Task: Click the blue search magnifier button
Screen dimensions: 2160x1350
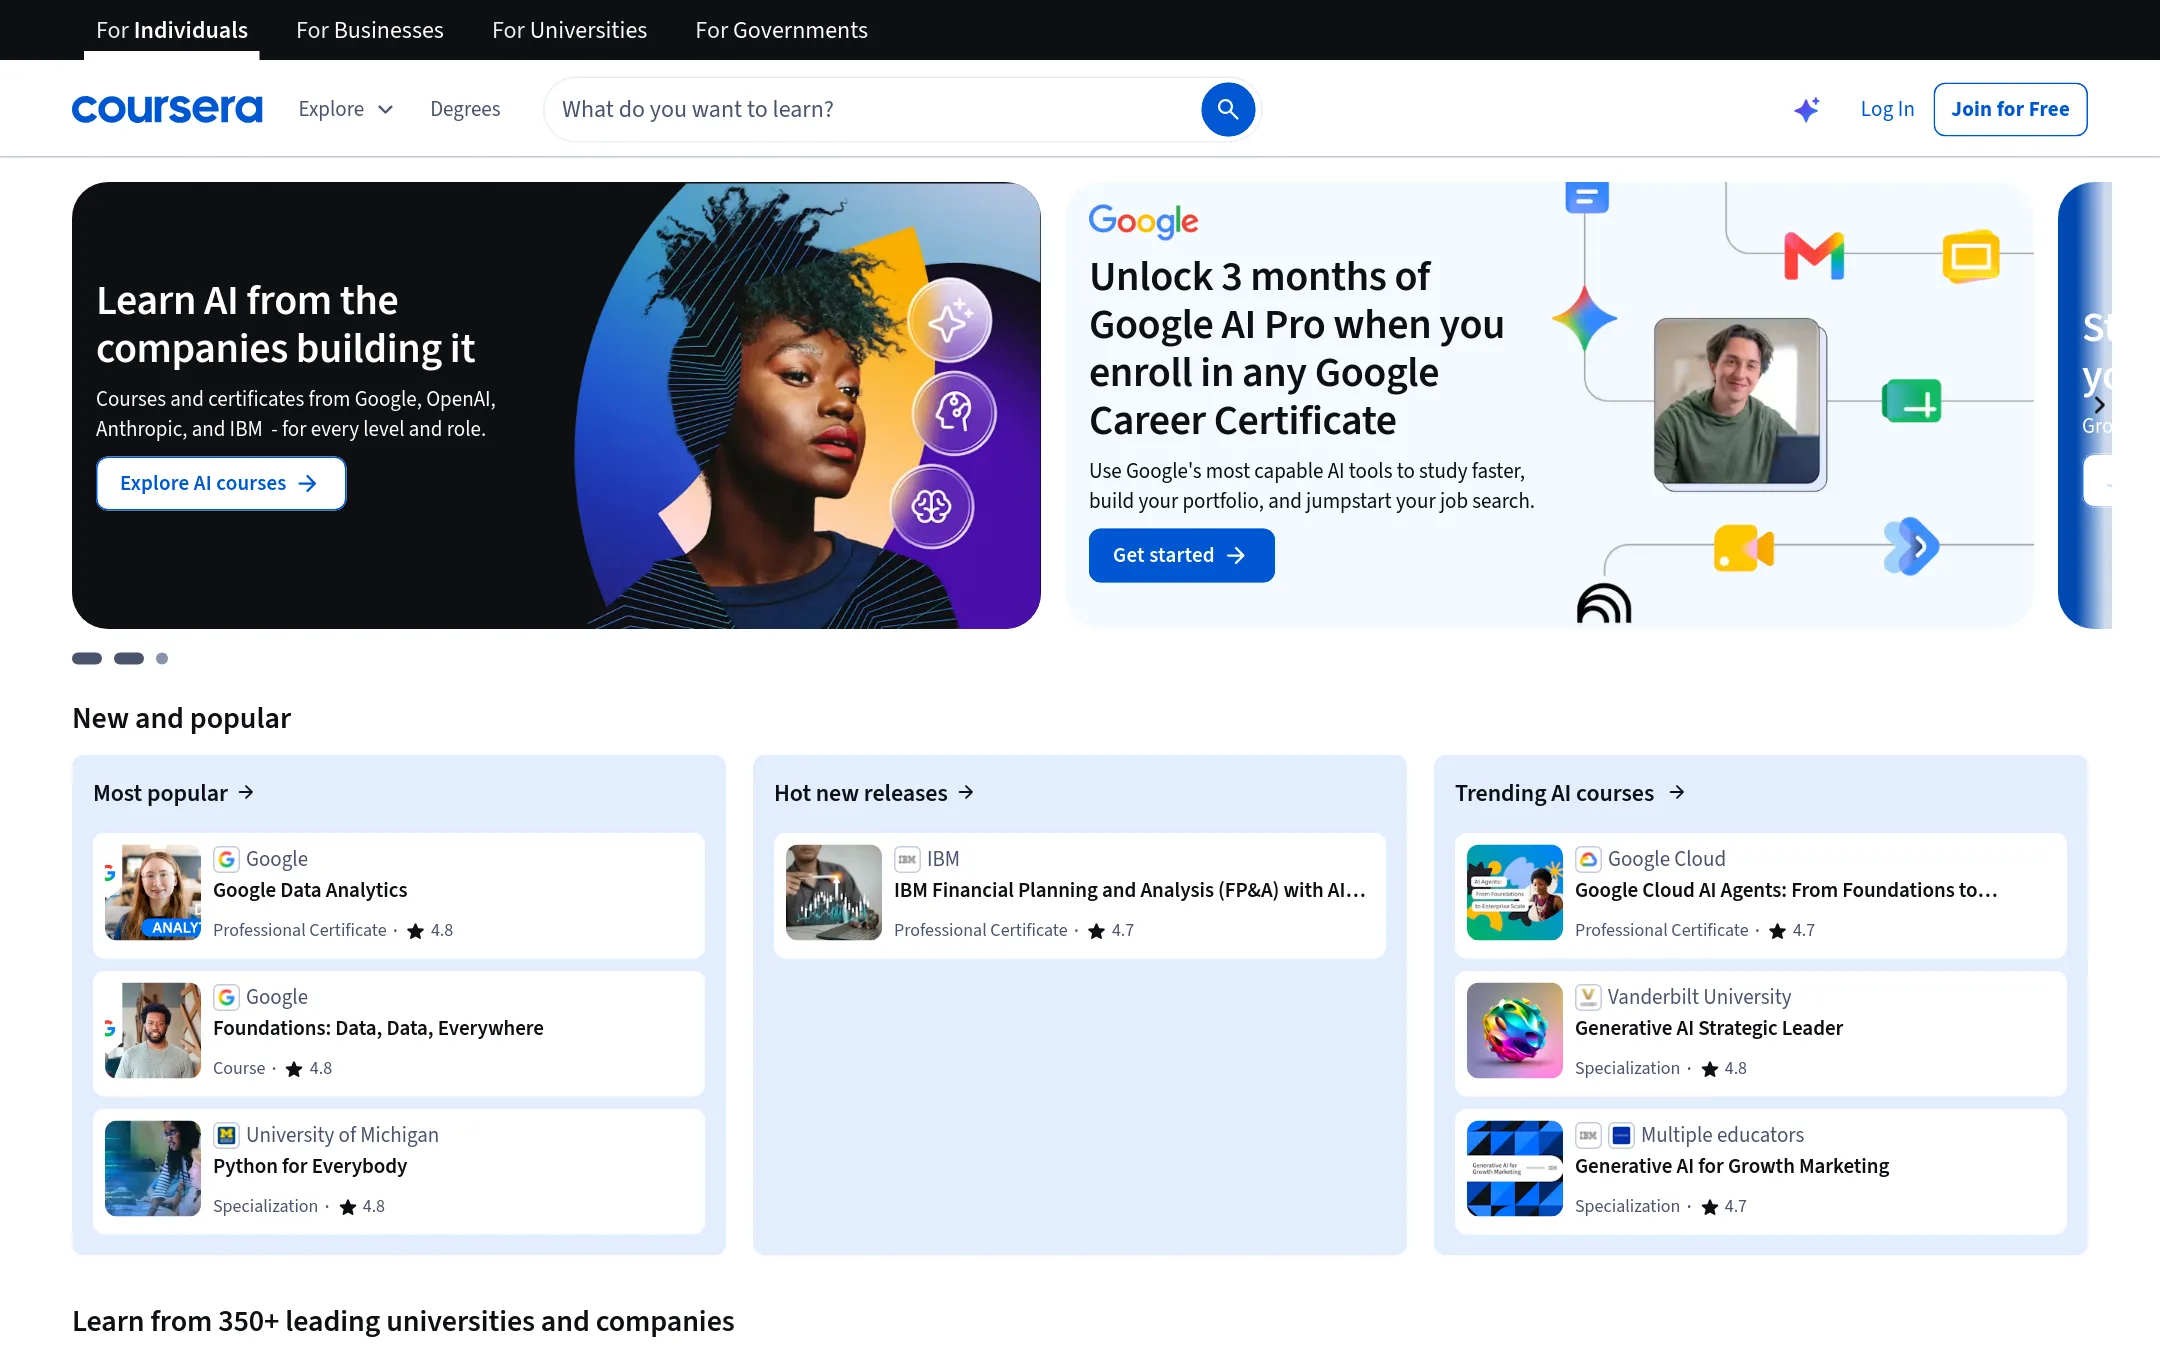Action: coord(1227,109)
